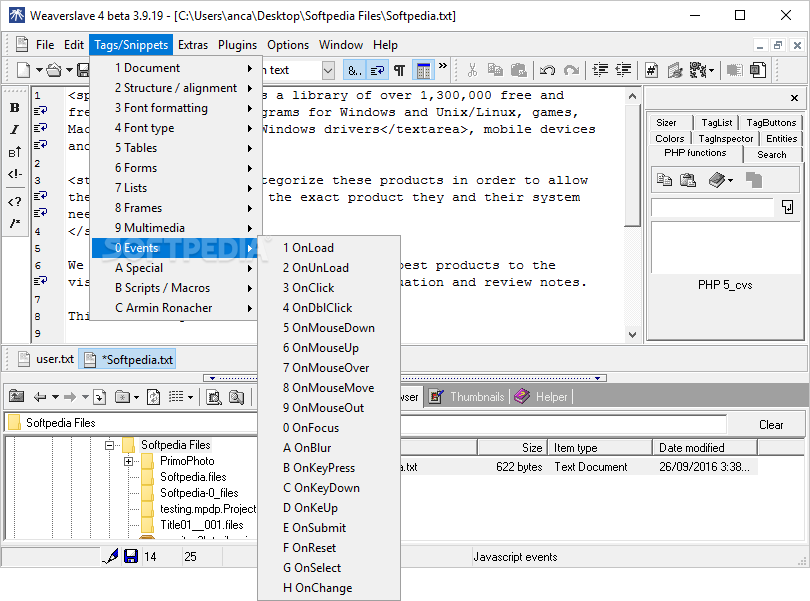Click the hash-mark document icon

tap(652, 70)
